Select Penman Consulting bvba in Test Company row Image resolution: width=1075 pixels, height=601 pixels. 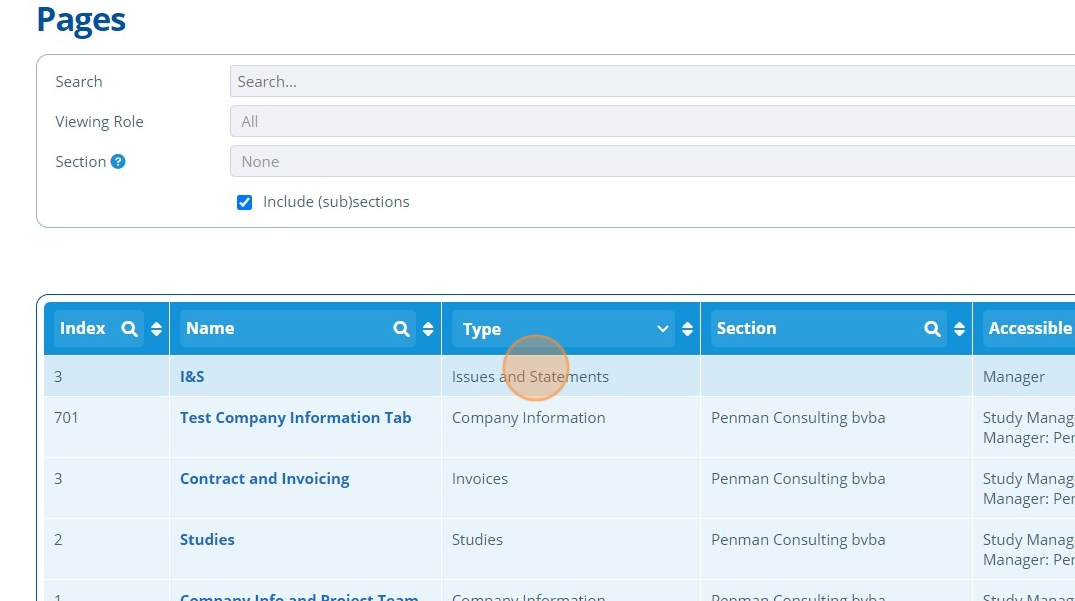[x=797, y=417]
